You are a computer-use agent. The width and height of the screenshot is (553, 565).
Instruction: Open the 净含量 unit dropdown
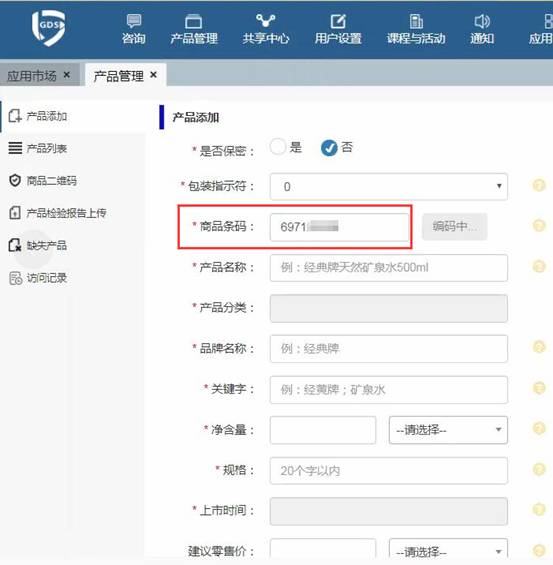pyautogui.click(x=448, y=430)
